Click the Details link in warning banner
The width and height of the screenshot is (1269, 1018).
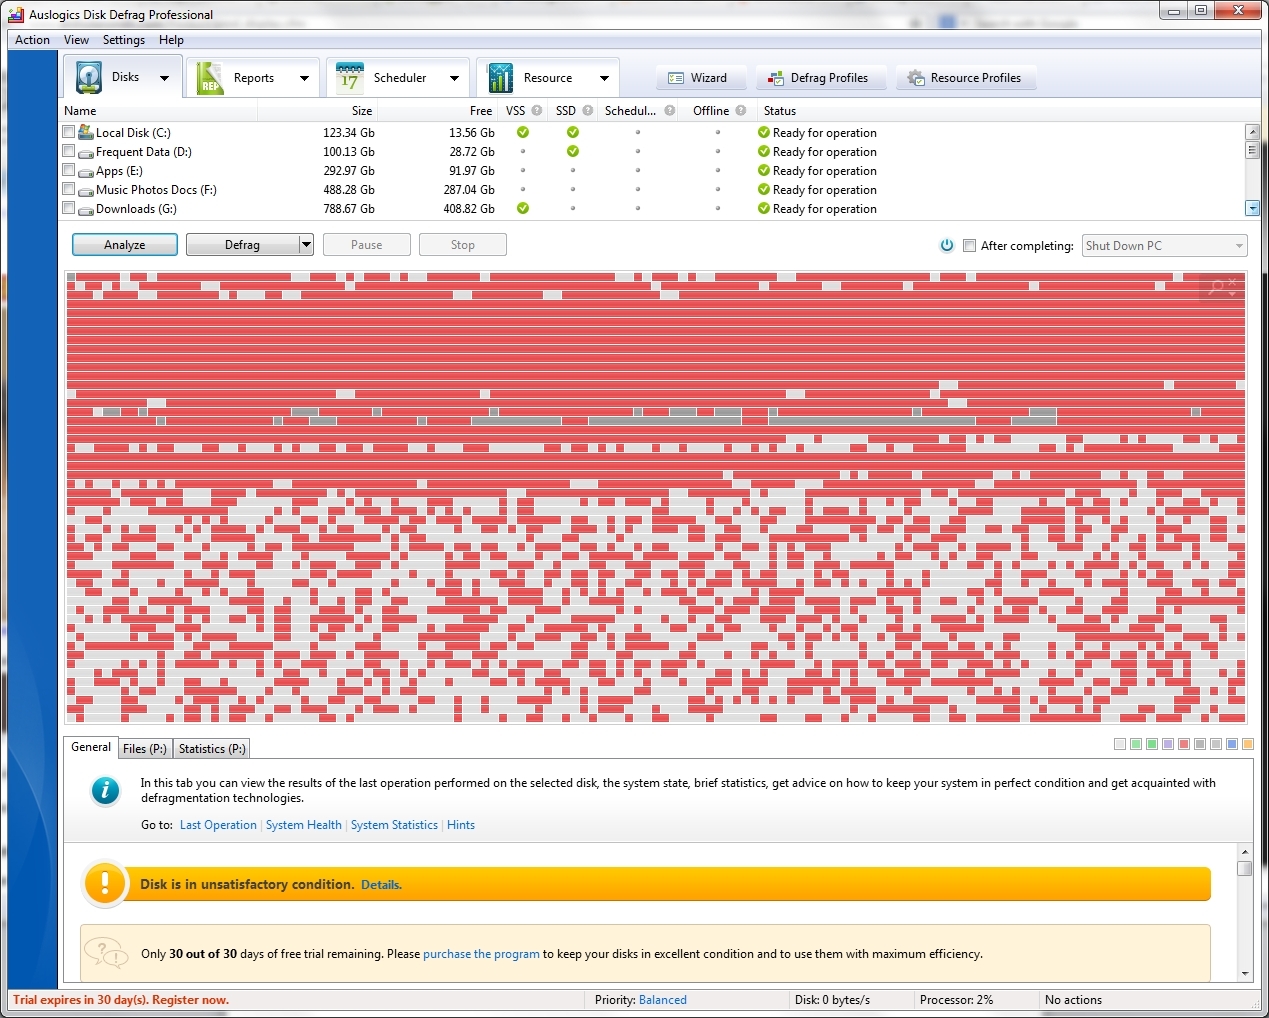coord(381,885)
